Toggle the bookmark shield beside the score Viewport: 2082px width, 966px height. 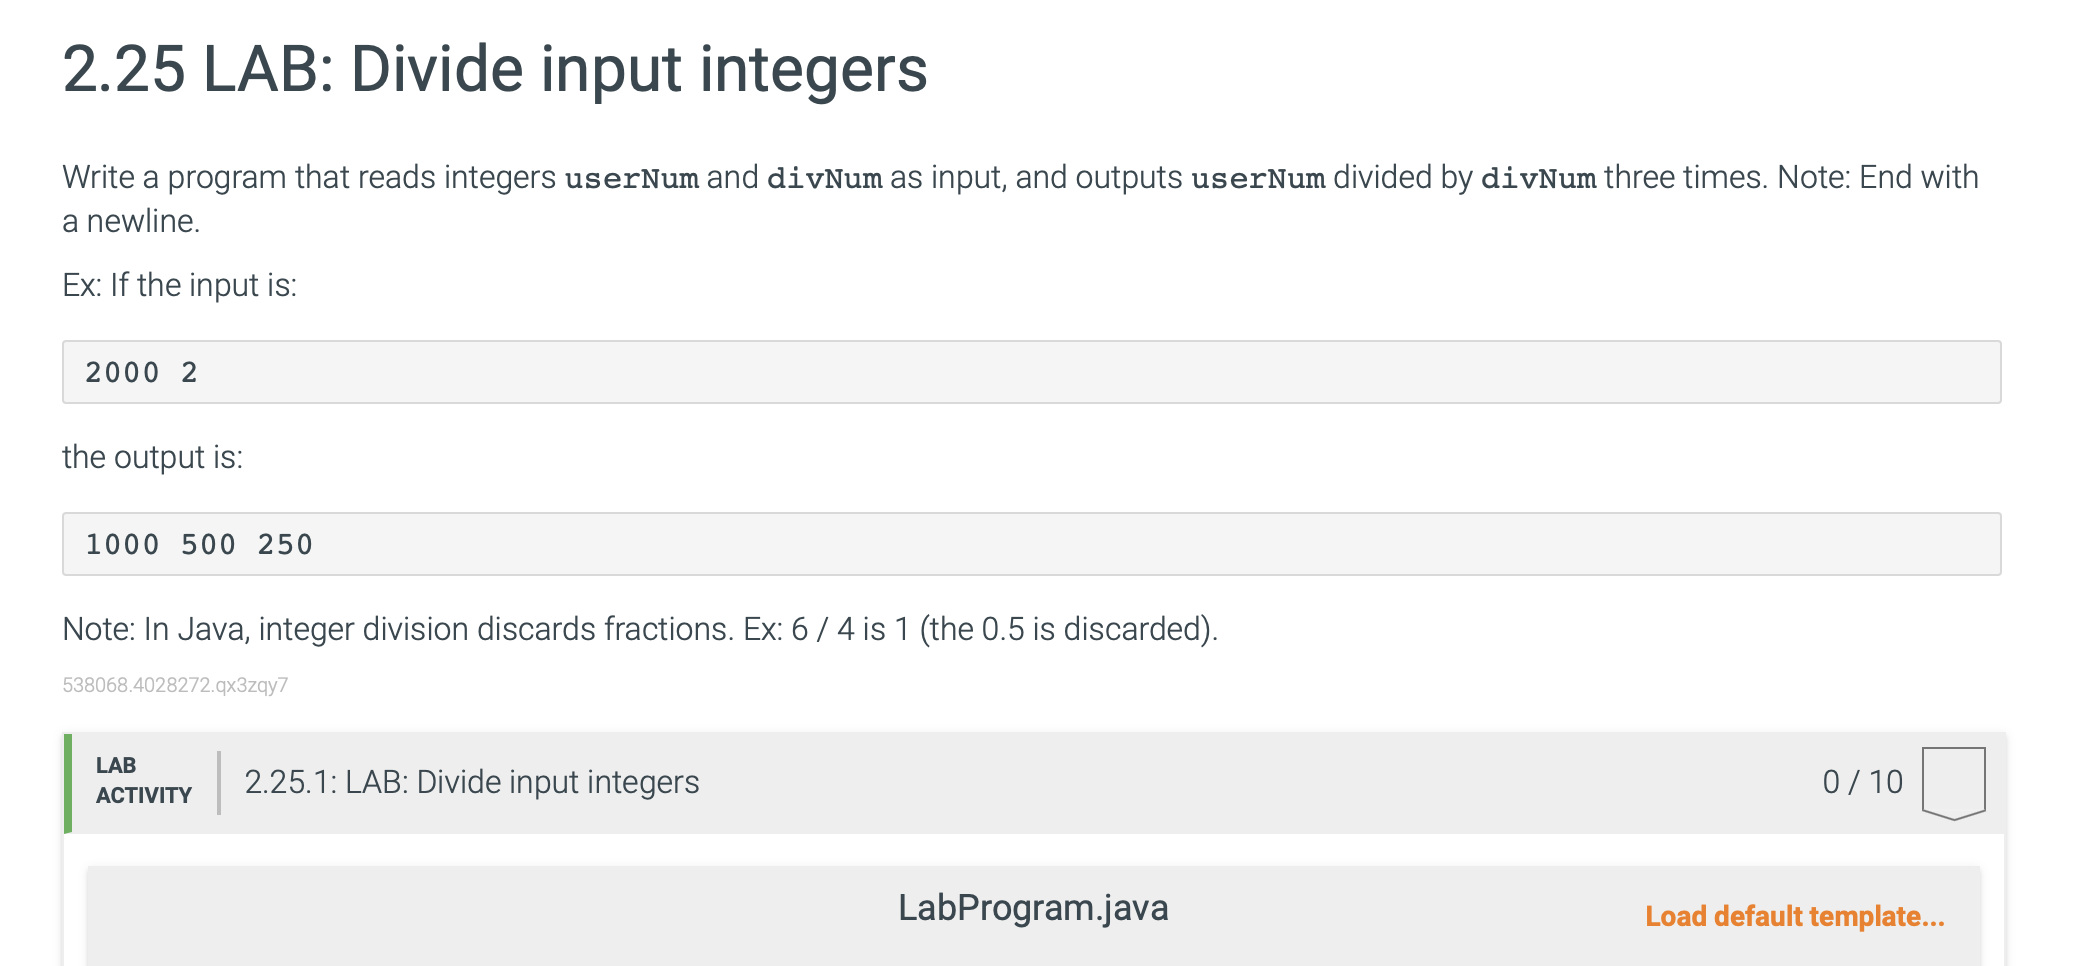pos(1954,784)
